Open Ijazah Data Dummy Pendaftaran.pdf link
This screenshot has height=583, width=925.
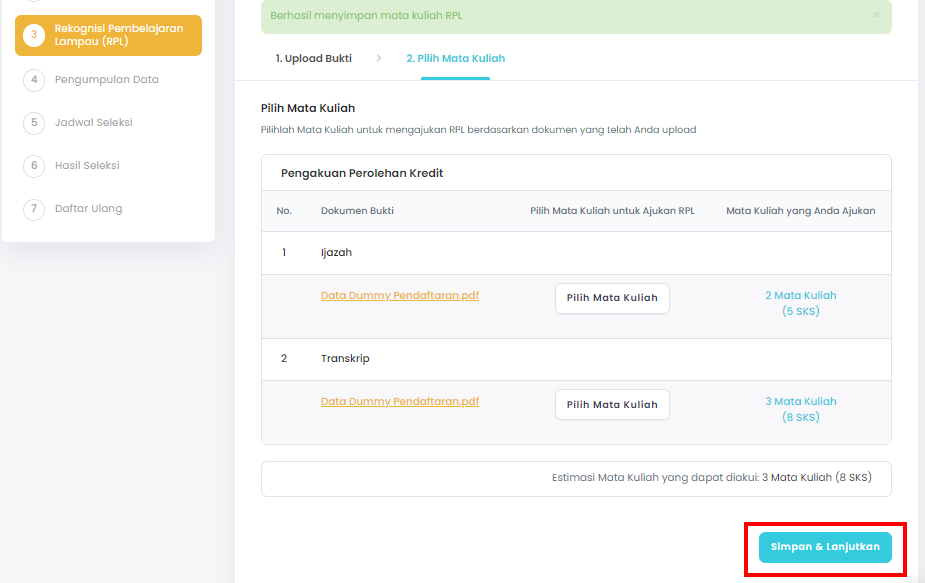pyautogui.click(x=400, y=296)
